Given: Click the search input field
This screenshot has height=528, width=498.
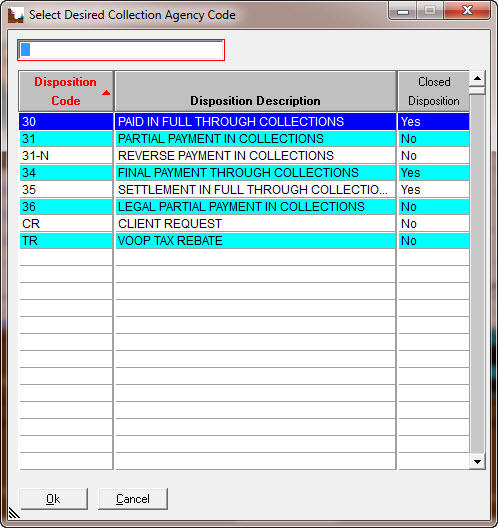Looking at the screenshot, I should (x=121, y=50).
